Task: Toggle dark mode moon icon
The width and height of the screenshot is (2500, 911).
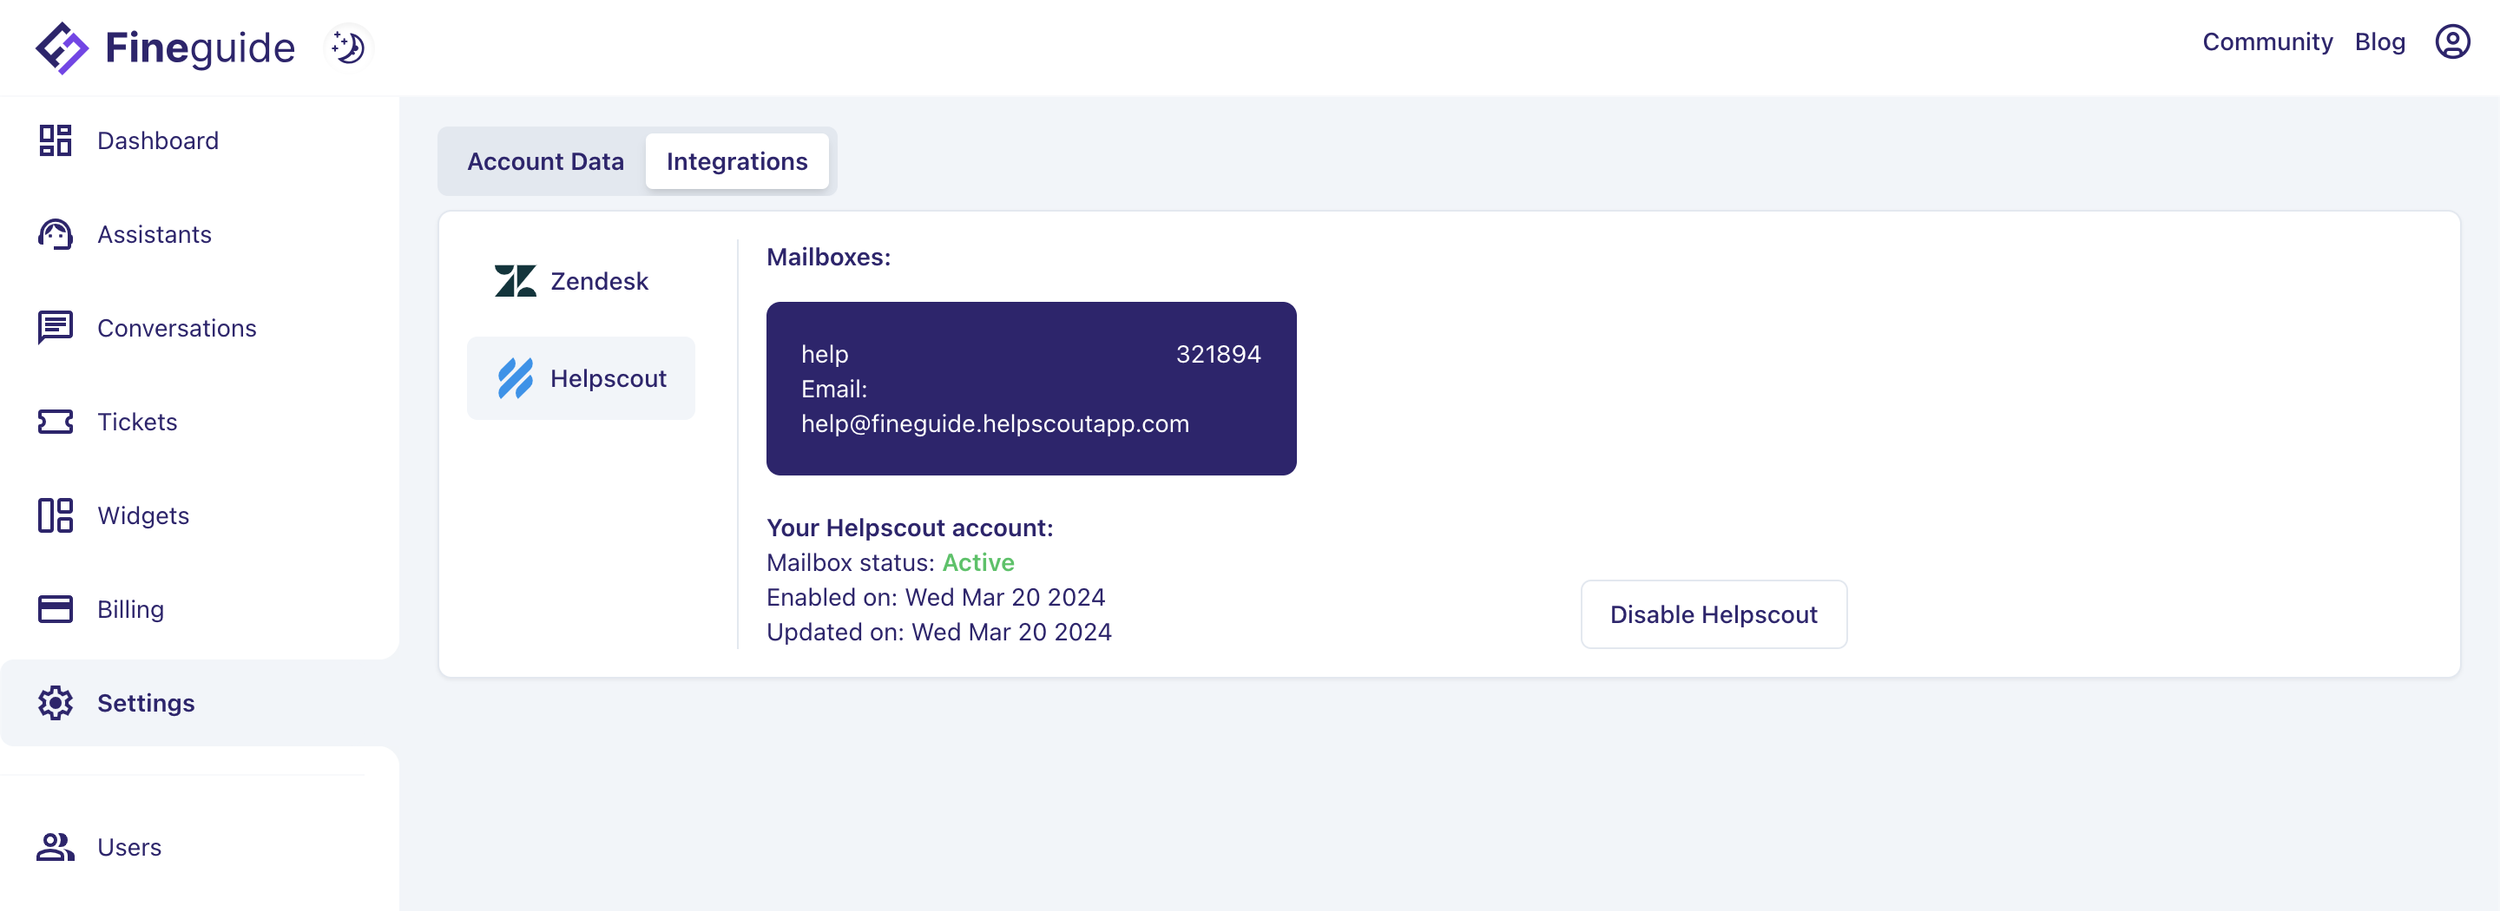Action: [x=348, y=47]
